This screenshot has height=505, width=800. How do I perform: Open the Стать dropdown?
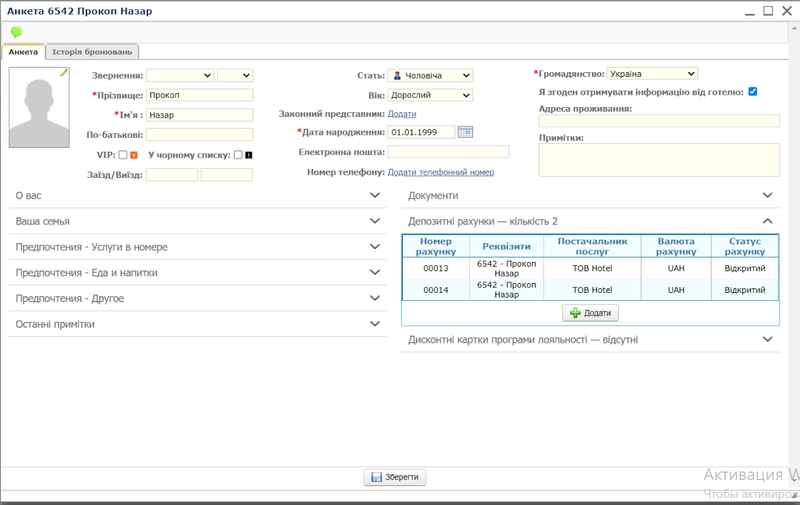coord(430,75)
